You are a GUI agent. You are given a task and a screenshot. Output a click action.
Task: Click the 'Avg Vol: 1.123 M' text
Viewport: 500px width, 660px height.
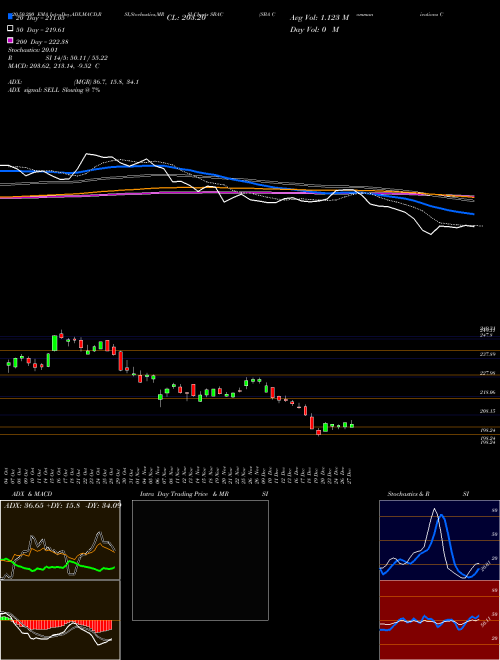click(x=319, y=18)
